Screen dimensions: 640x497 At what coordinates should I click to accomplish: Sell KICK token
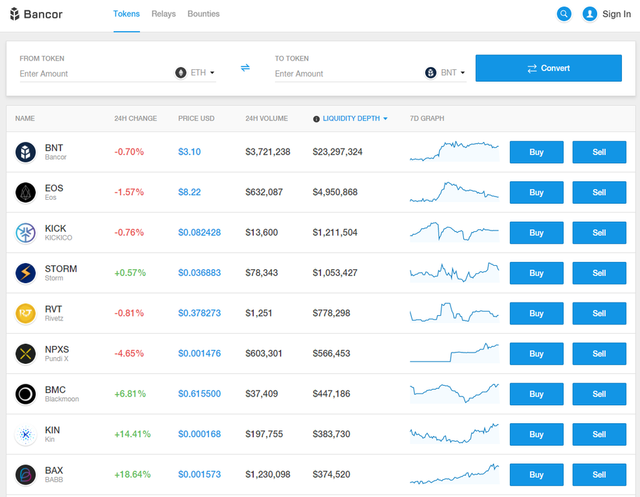point(599,233)
